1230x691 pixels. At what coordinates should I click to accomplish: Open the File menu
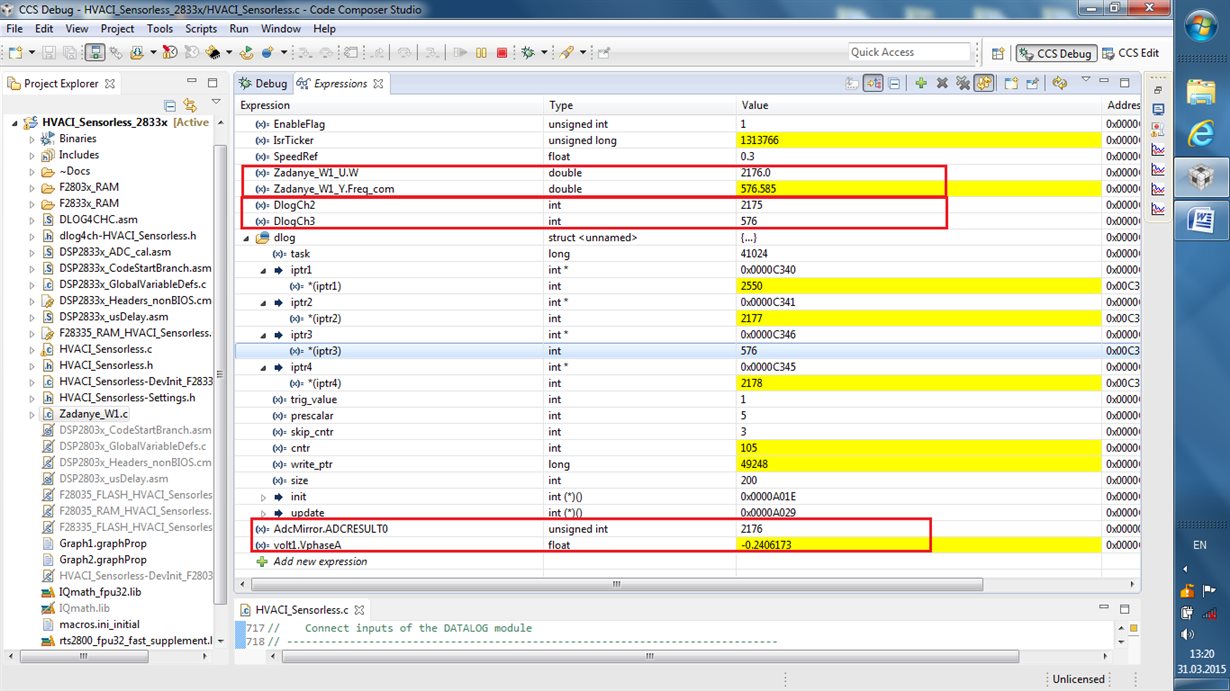click(14, 29)
